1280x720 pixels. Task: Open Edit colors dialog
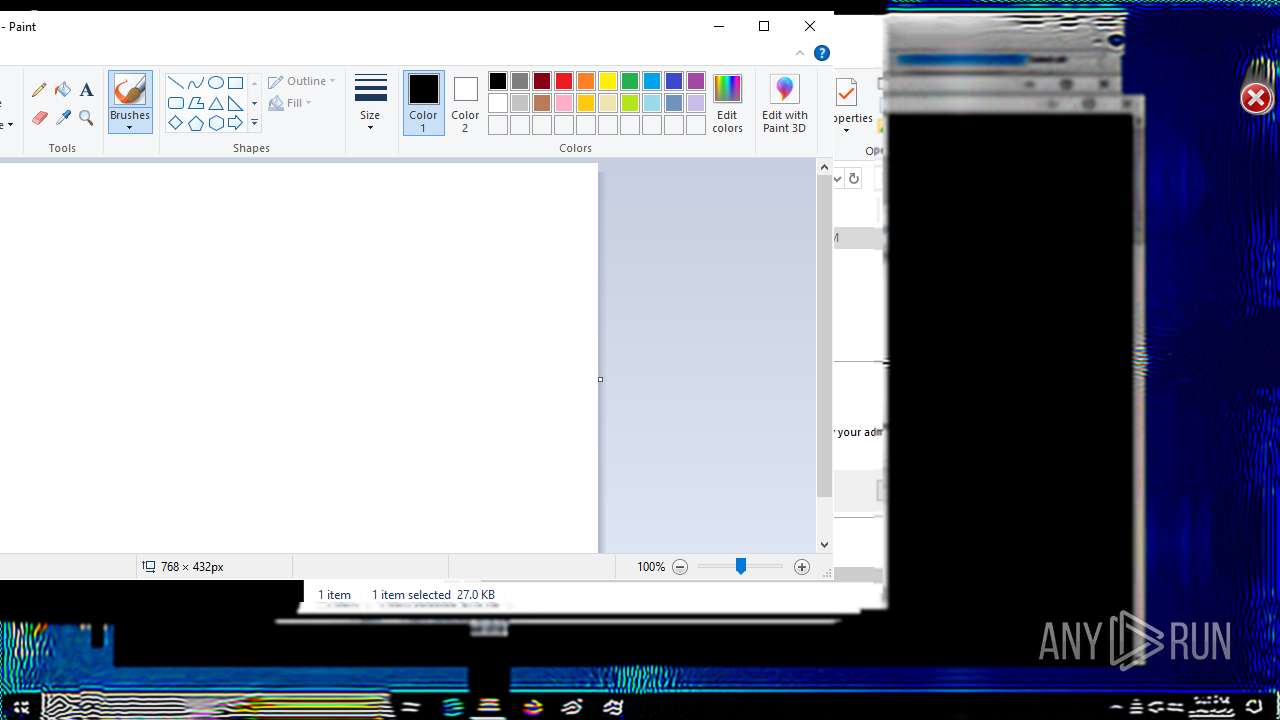[x=727, y=103]
